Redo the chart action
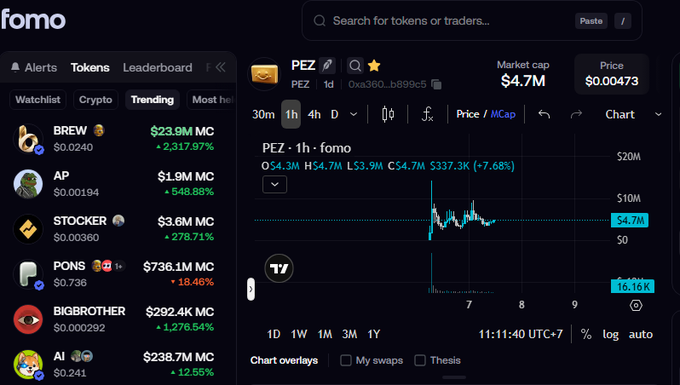The image size is (680, 385). [576, 114]
